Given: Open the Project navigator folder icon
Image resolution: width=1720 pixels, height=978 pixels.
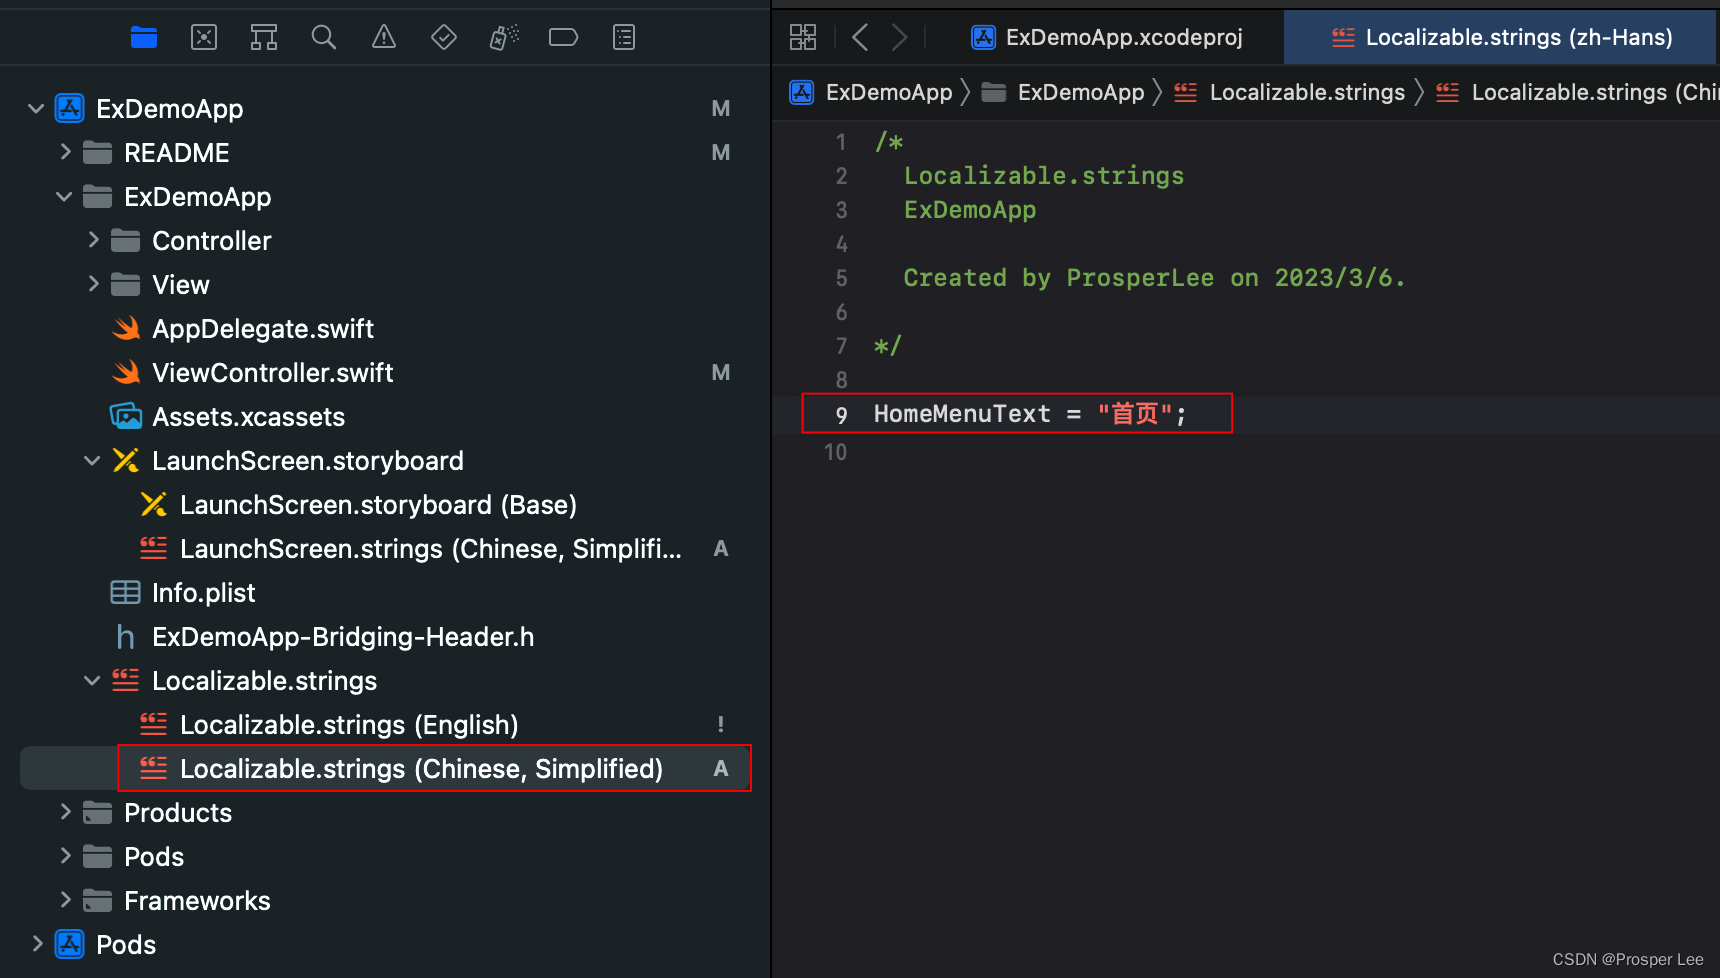Looking at the screenshot, I should (144, 38).
